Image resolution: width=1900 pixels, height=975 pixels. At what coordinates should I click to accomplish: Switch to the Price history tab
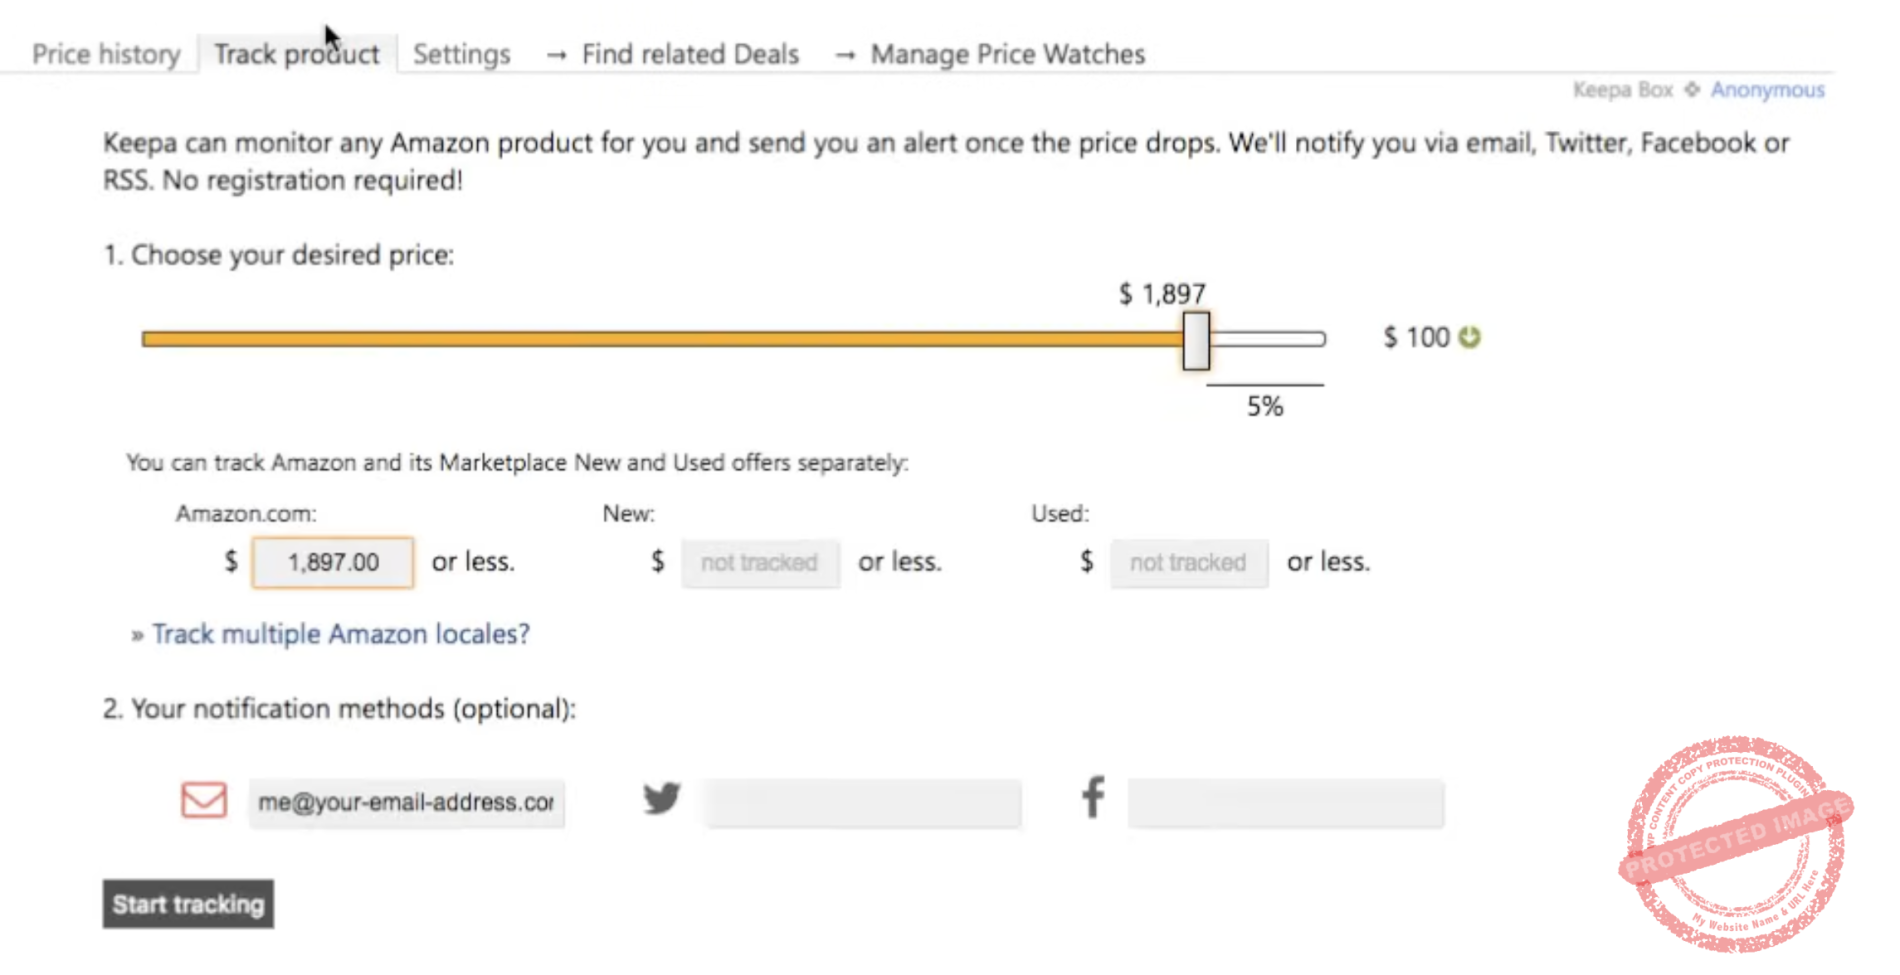106,54
